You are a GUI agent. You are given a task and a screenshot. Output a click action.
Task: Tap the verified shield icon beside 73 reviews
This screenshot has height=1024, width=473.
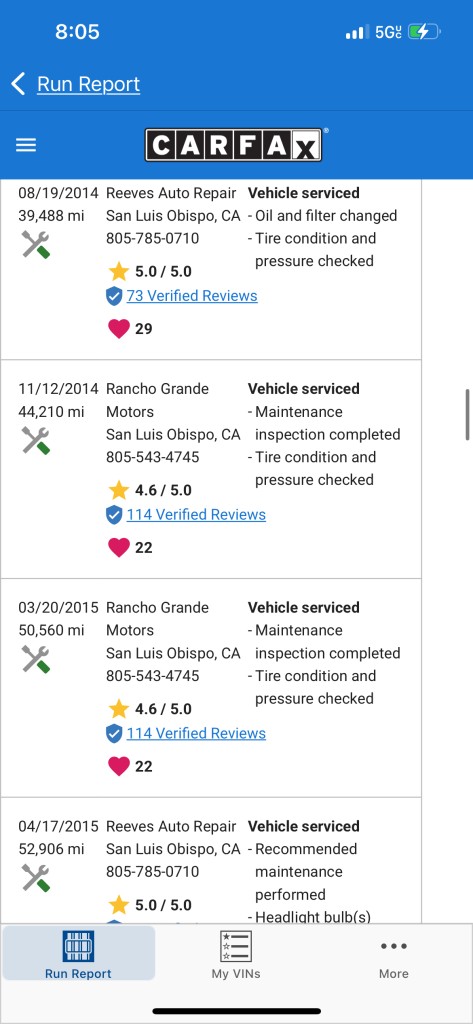tap(114, 296)
